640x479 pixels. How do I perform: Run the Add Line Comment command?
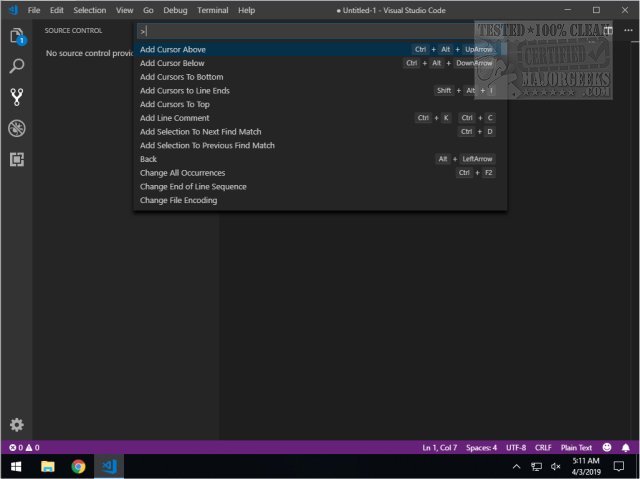coord(320,118)
